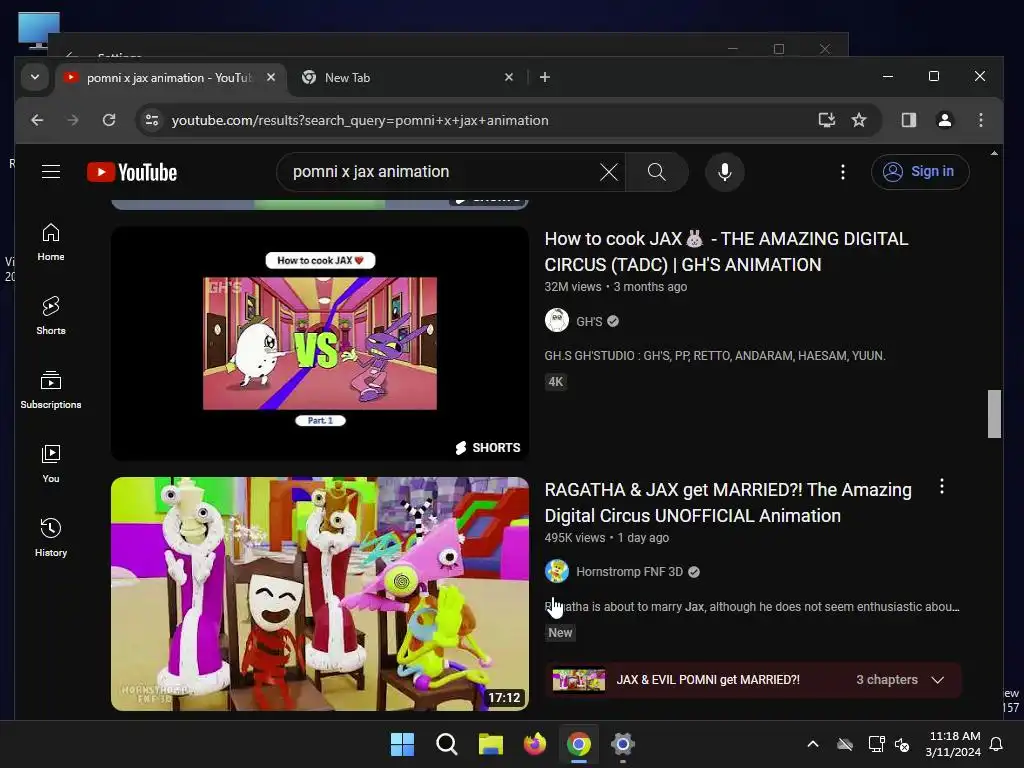Open RAGATHA & JAX get MARRIED video title
The height and width of the screenshot is (768, 1024).
point(728,503)
